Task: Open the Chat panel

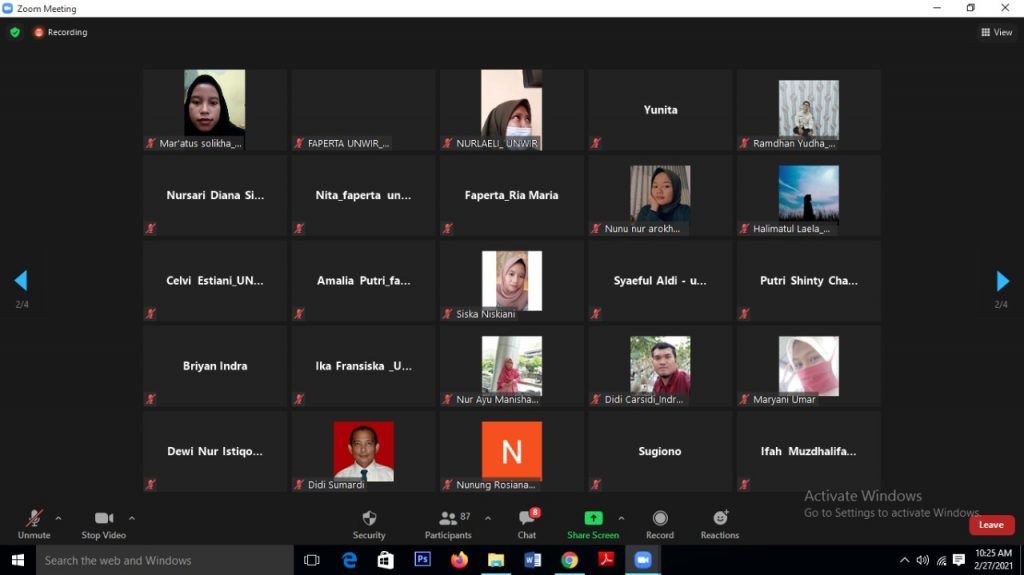Action: [527, 518]
